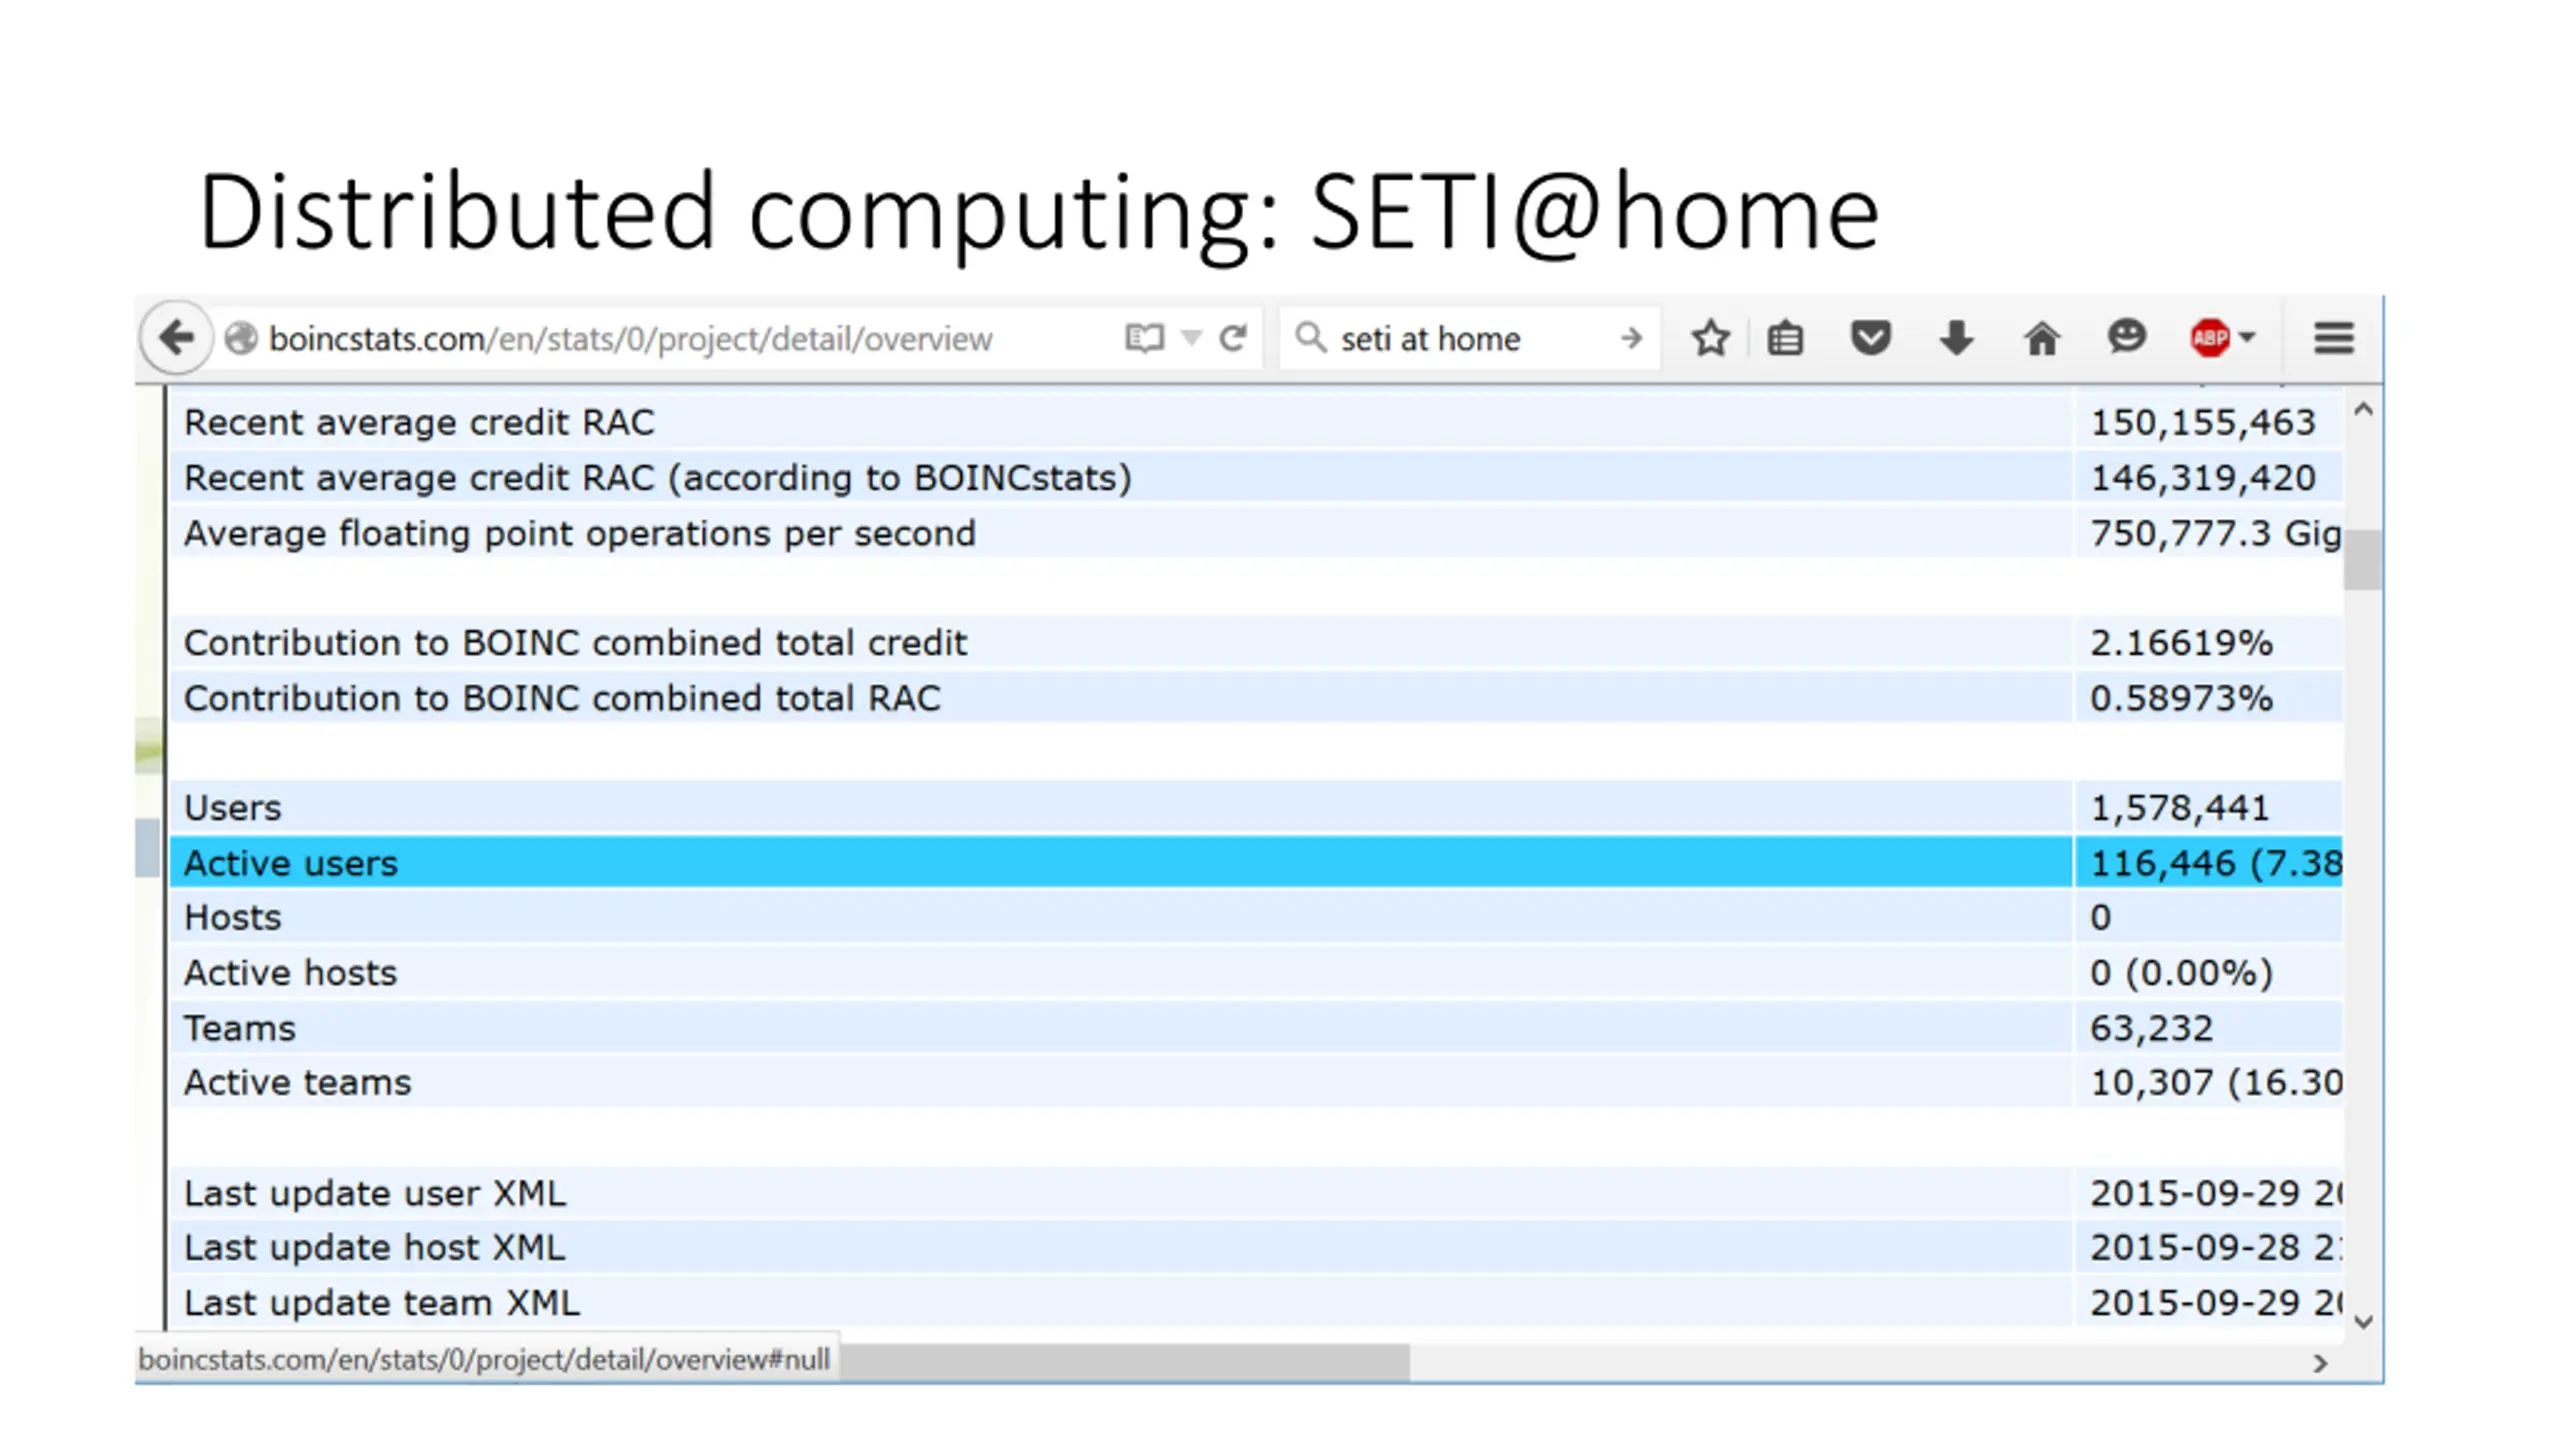Screen dimensions: 2560x1440
Task: Click the vertical scrollbar down arrow
Action: coord(2364,1322)
